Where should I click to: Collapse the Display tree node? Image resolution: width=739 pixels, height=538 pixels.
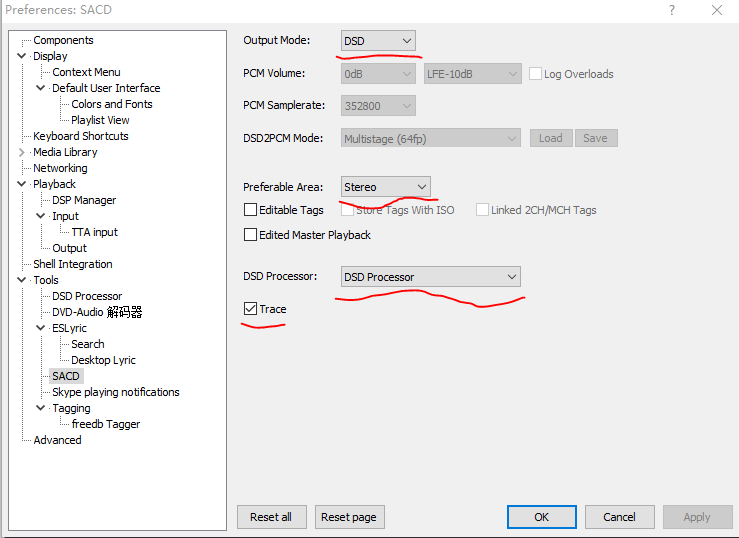(x=22, y=56)
